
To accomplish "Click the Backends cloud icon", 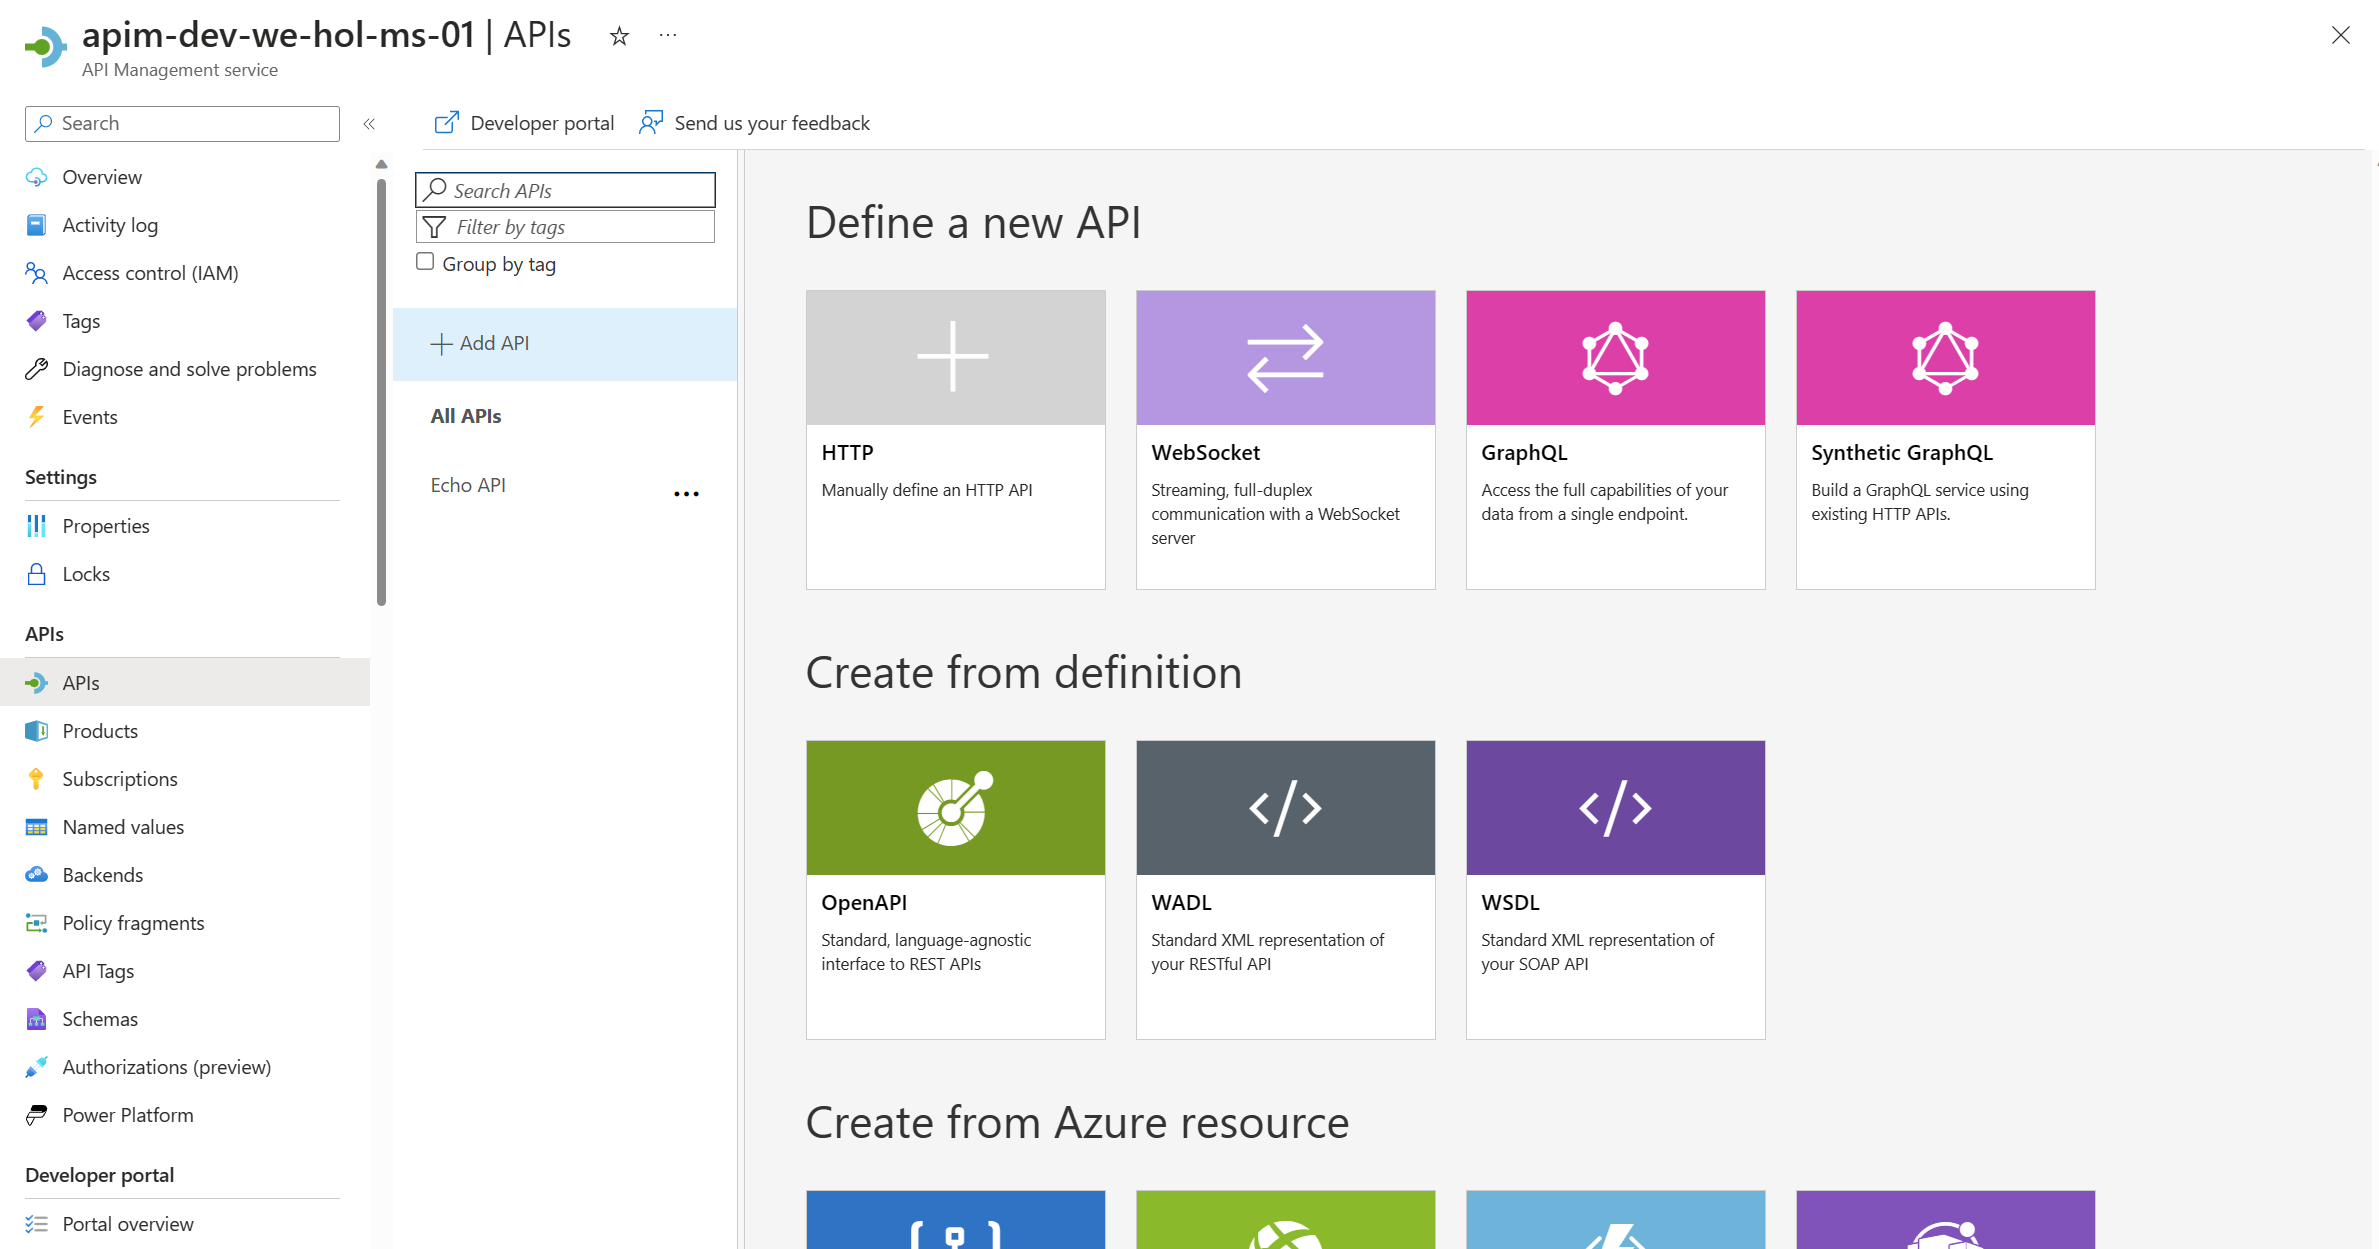I will pyautogui.click(x=37, y=875).
